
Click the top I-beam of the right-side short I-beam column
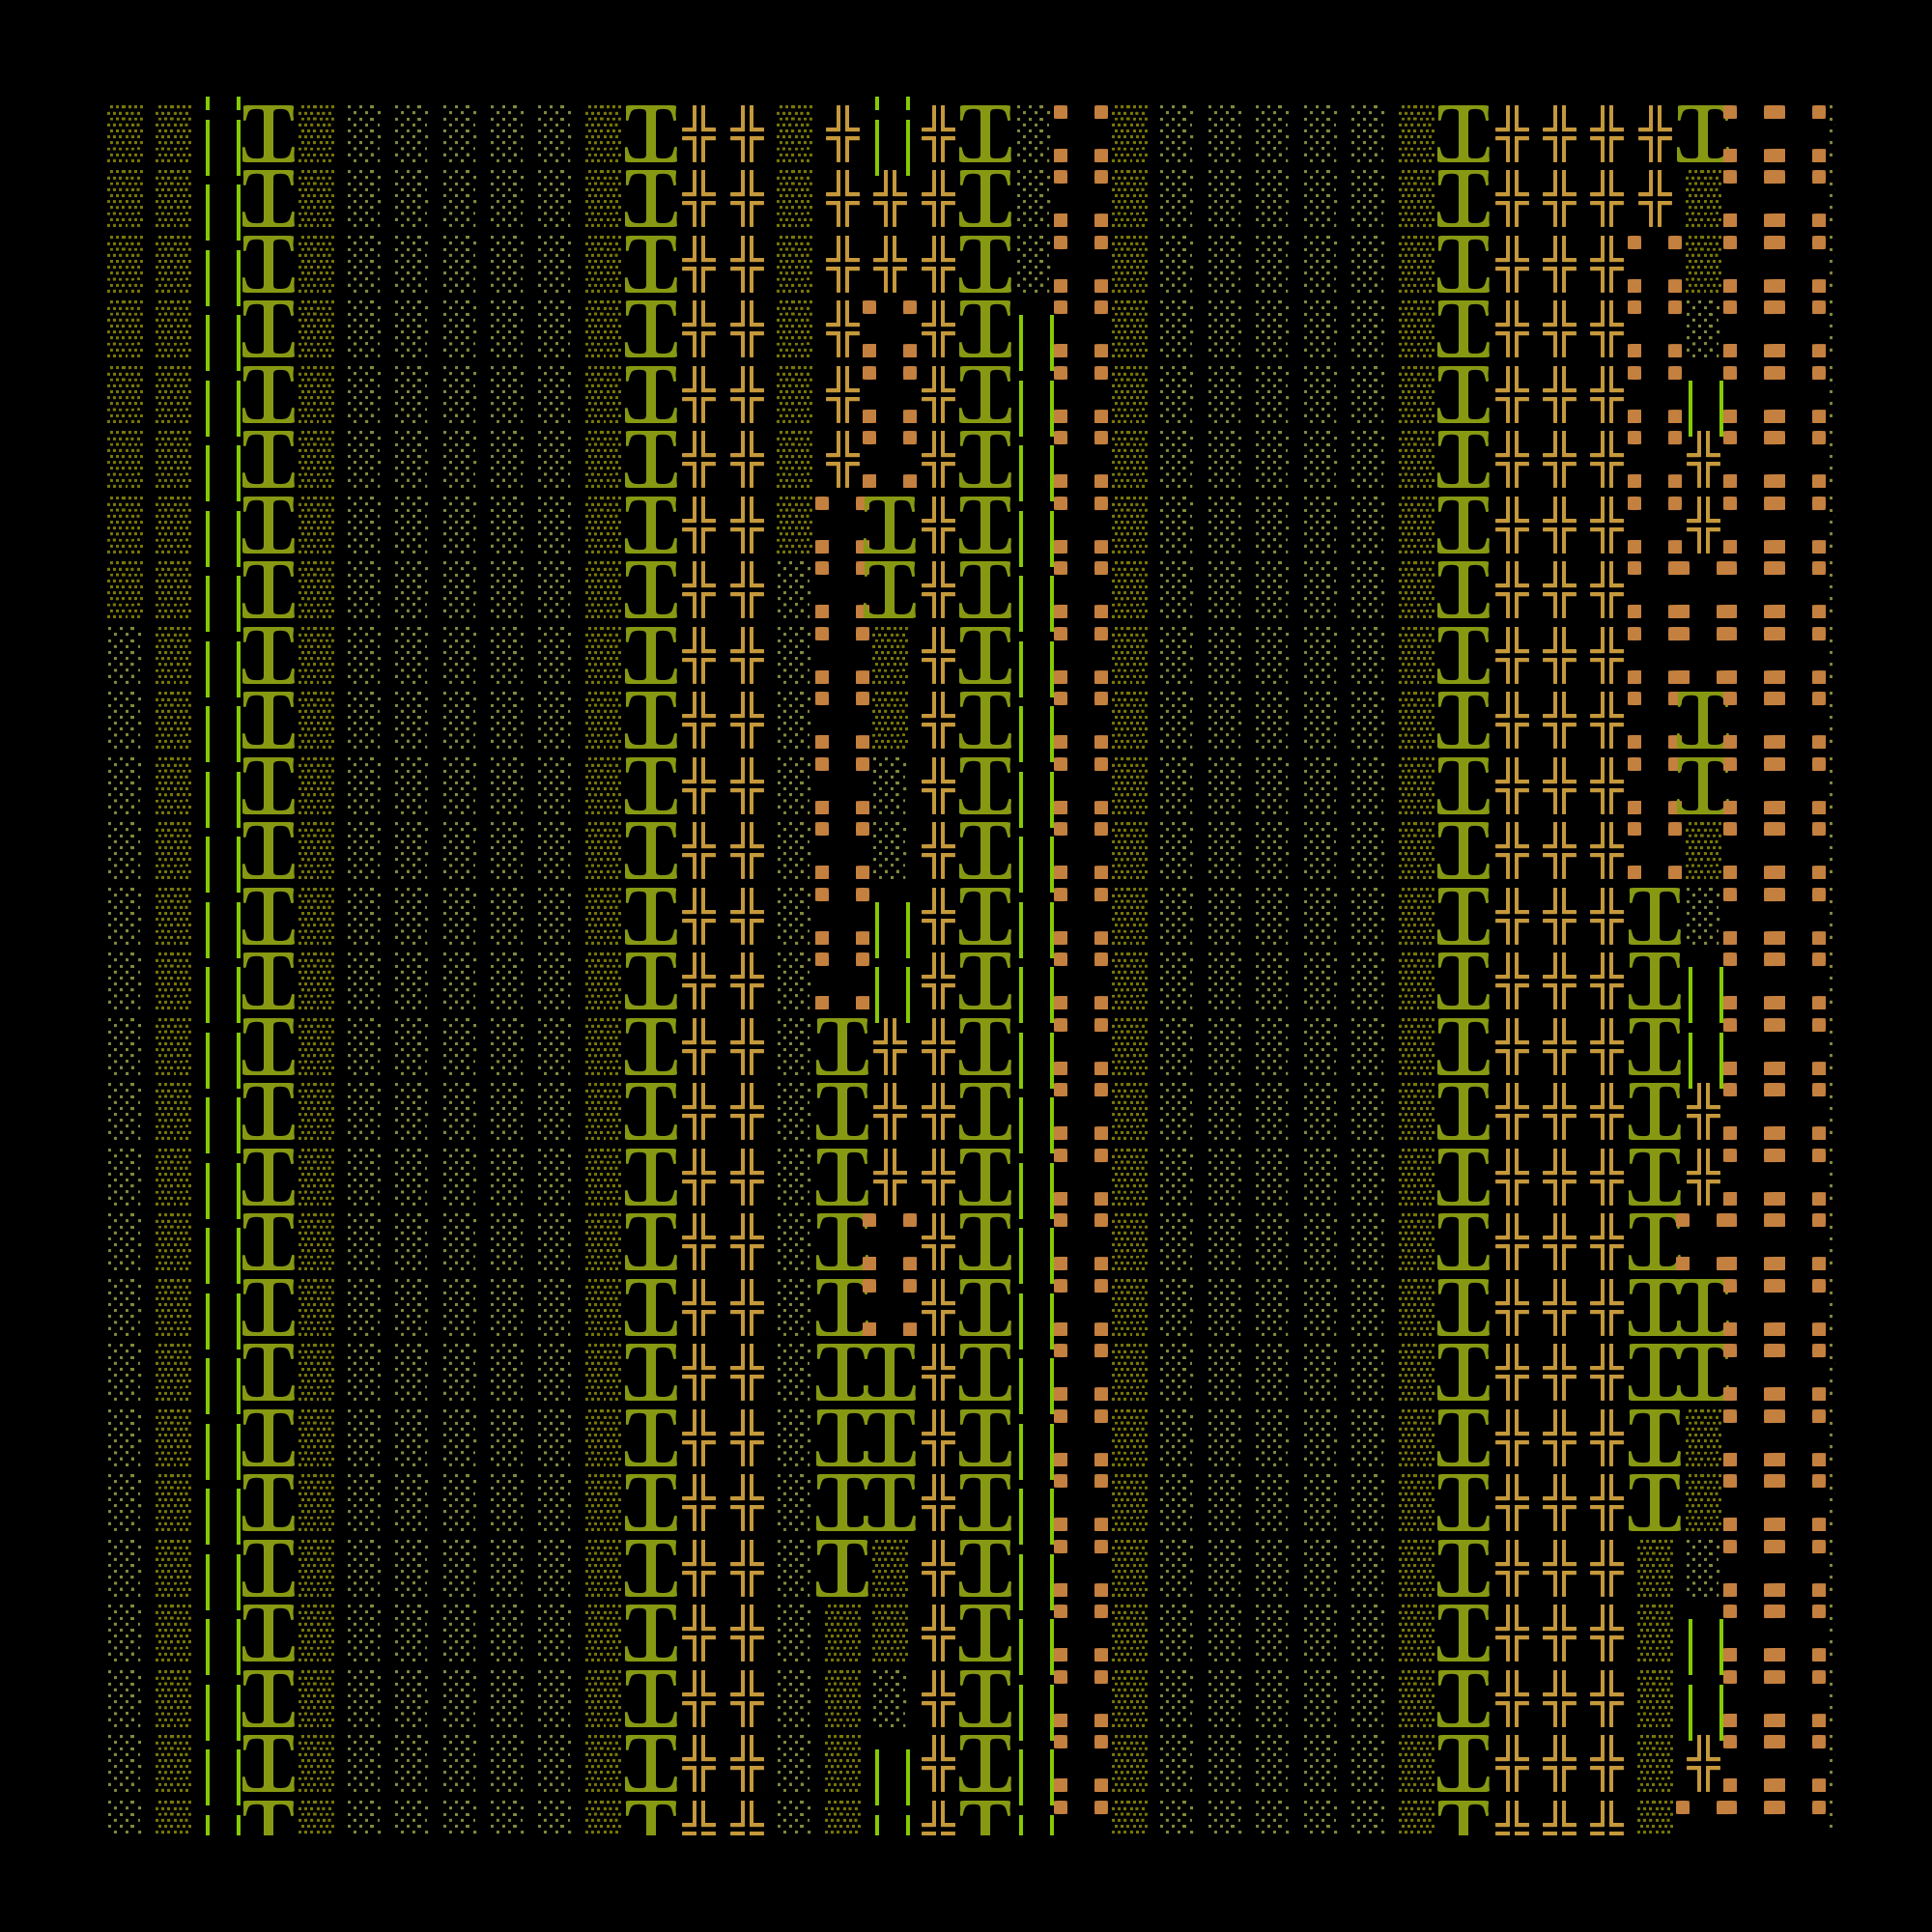point(1654,917)
